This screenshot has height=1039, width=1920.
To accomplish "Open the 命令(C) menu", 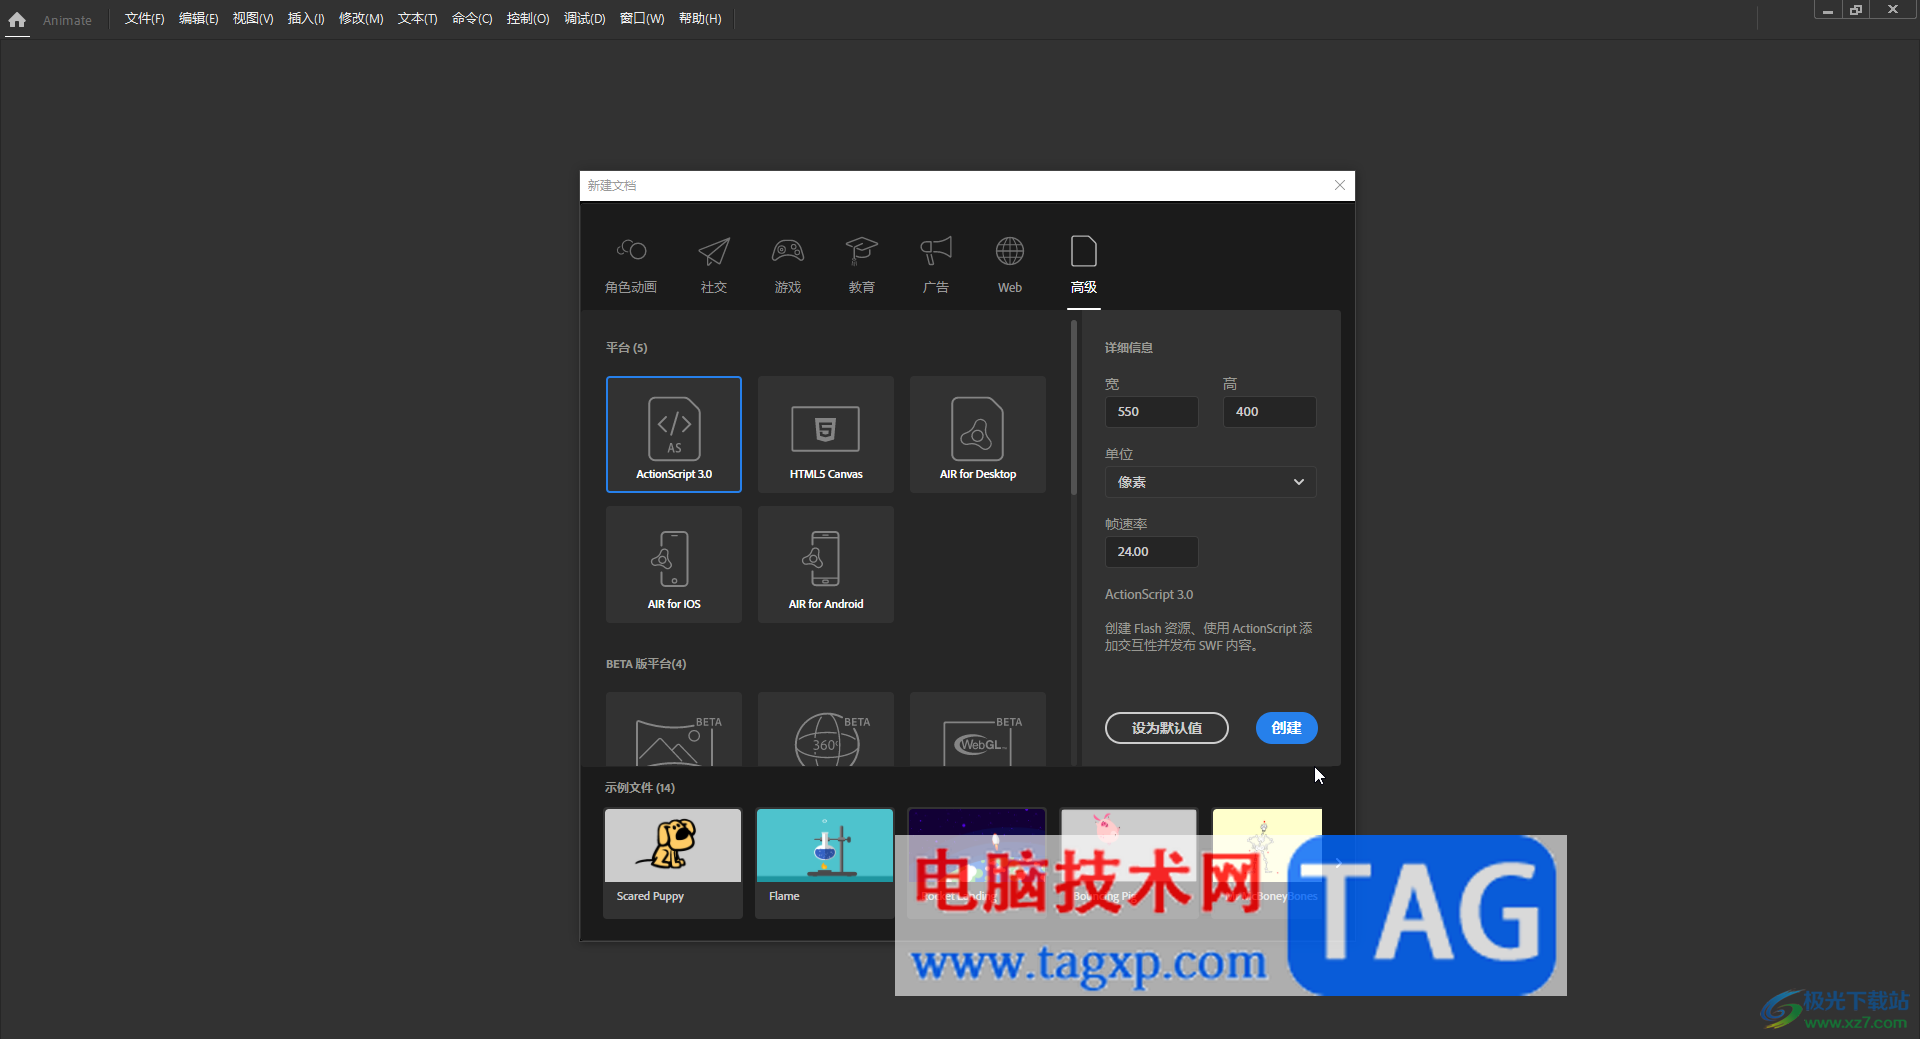I will click(472, 19).
